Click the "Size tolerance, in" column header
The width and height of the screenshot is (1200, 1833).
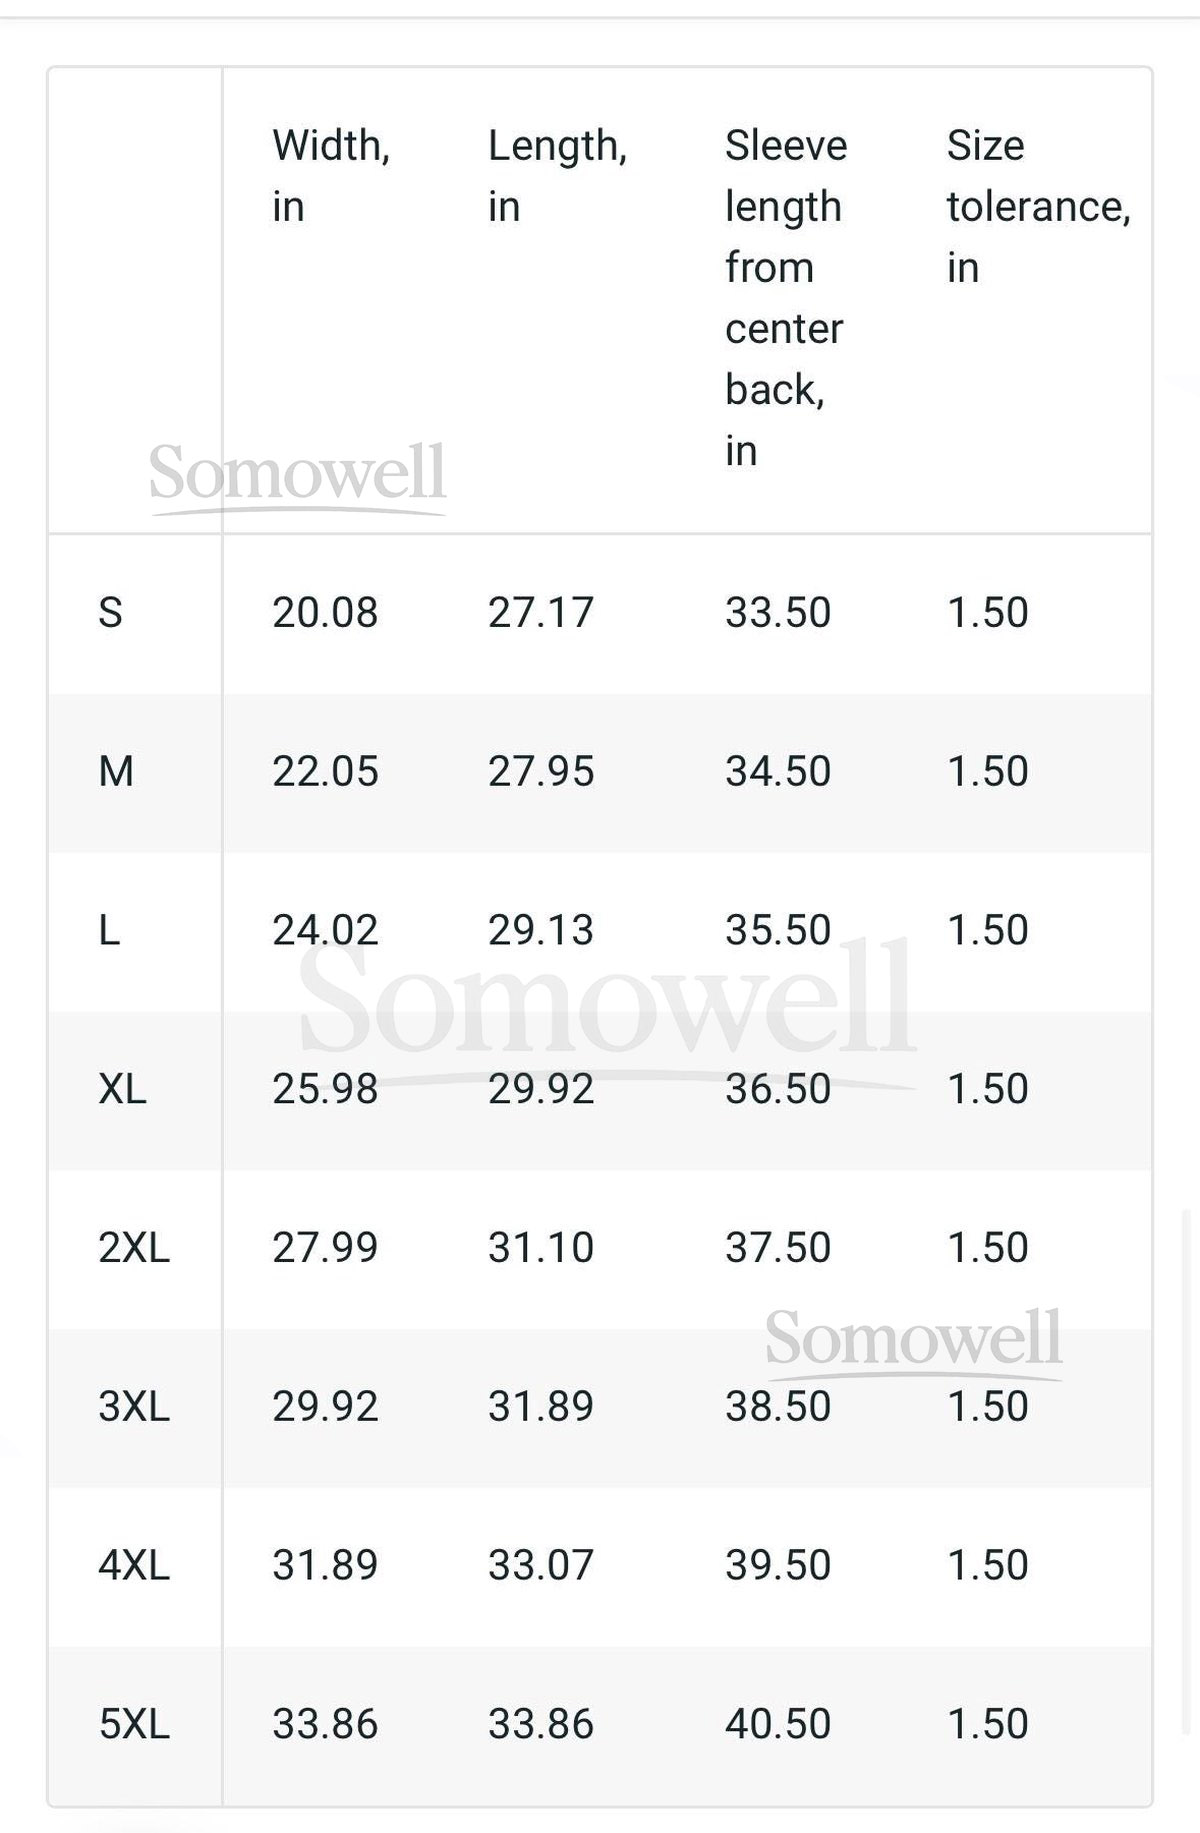tap(1038, 206)
